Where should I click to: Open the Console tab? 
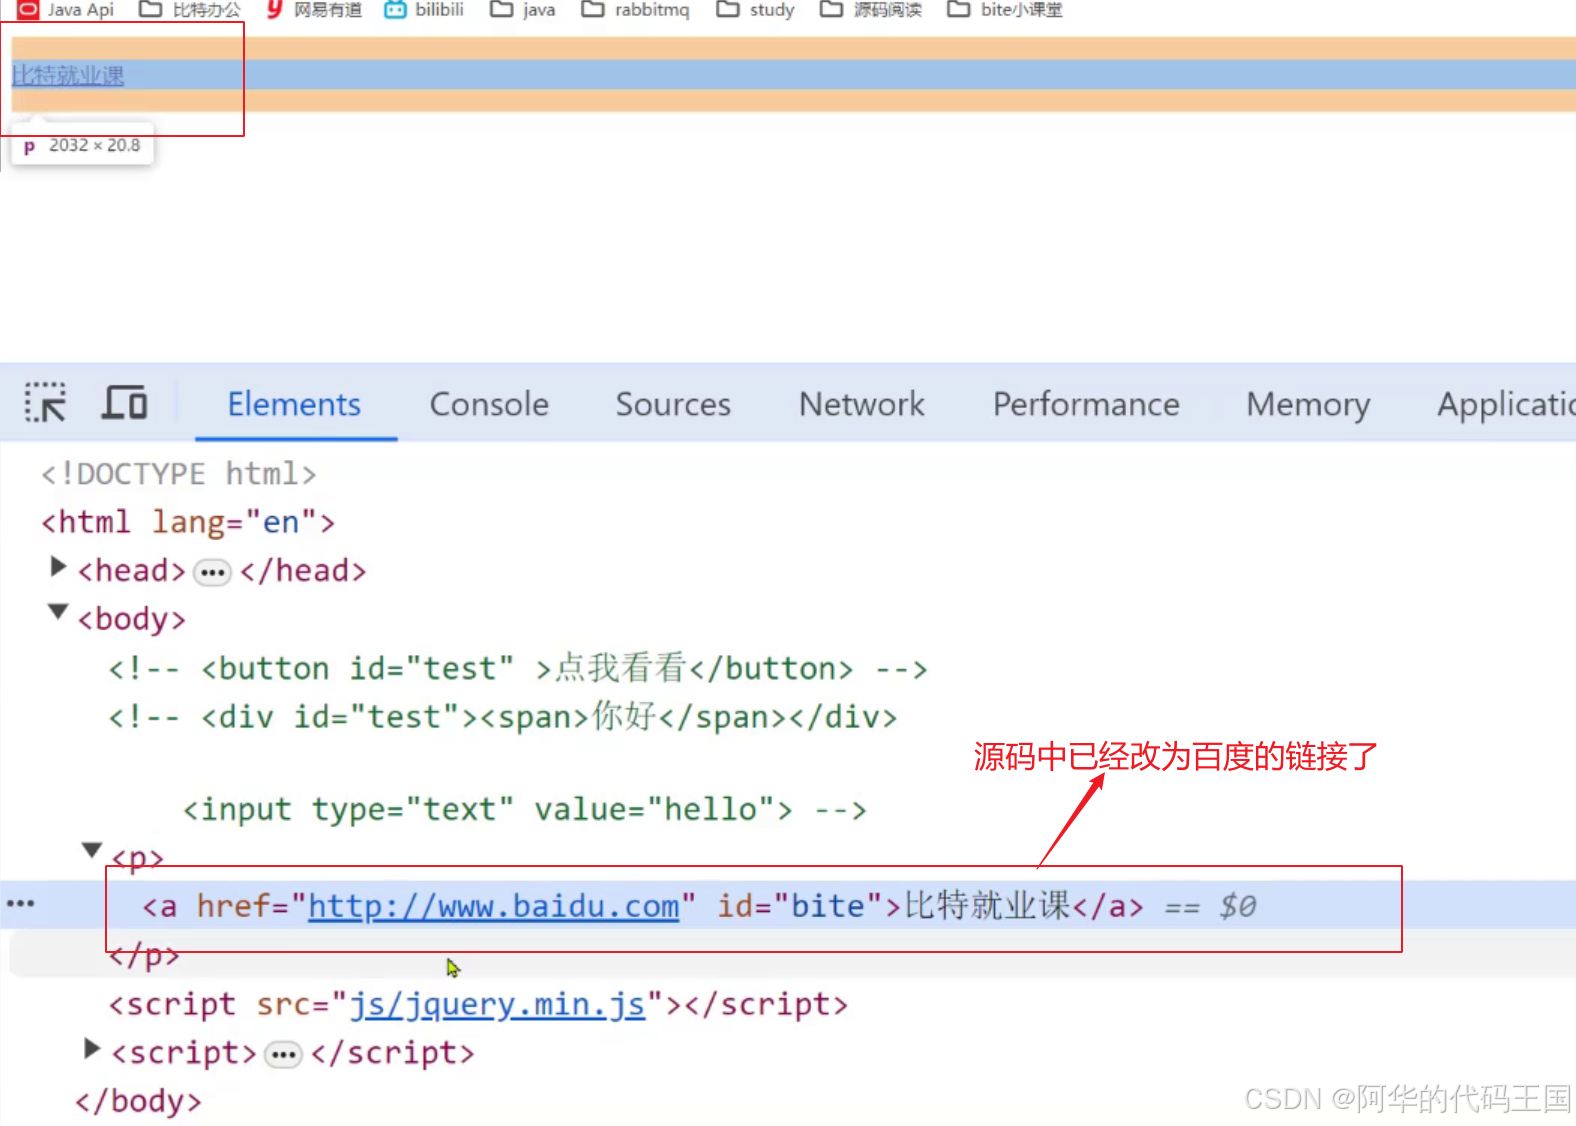(x=489, y=404)
